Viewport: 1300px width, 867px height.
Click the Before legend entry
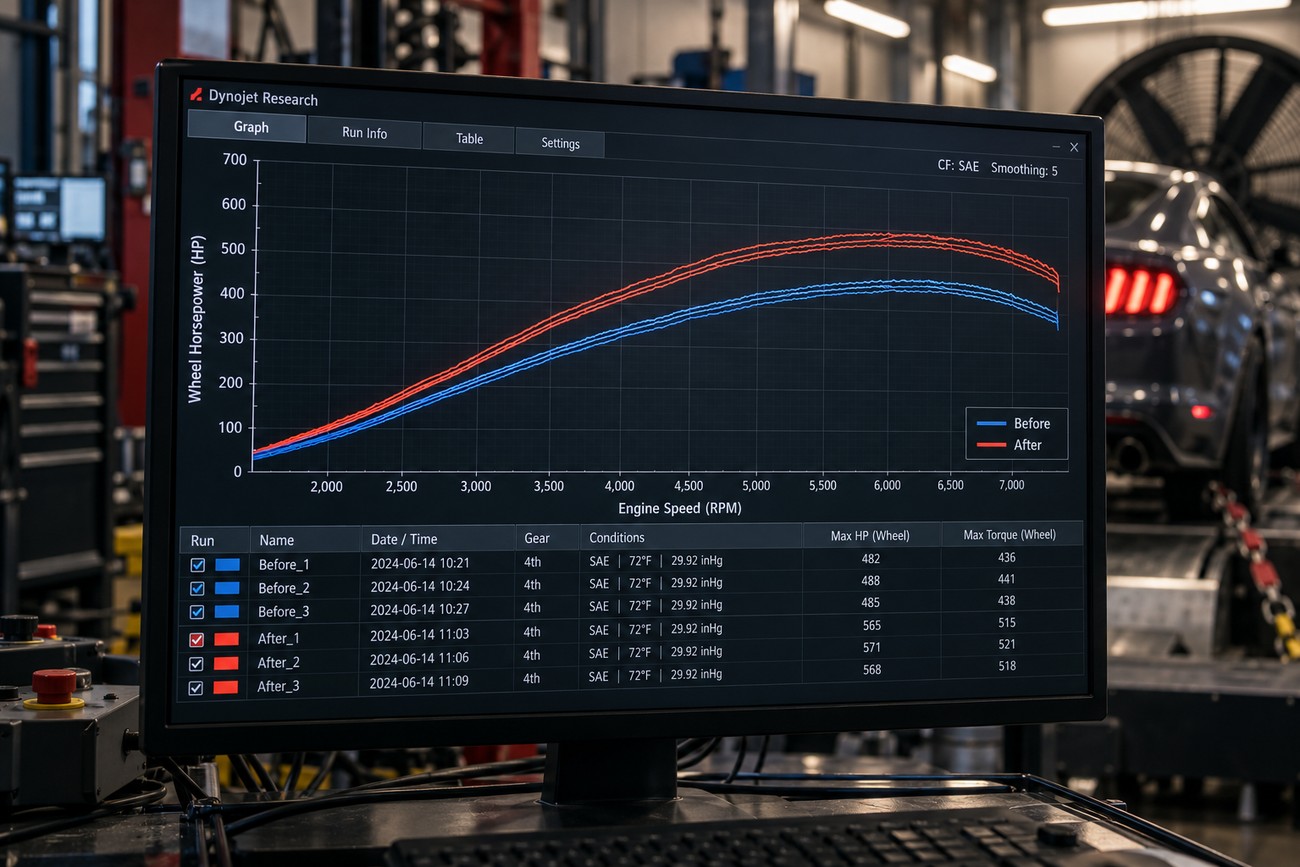click(x=1013, y=423)
